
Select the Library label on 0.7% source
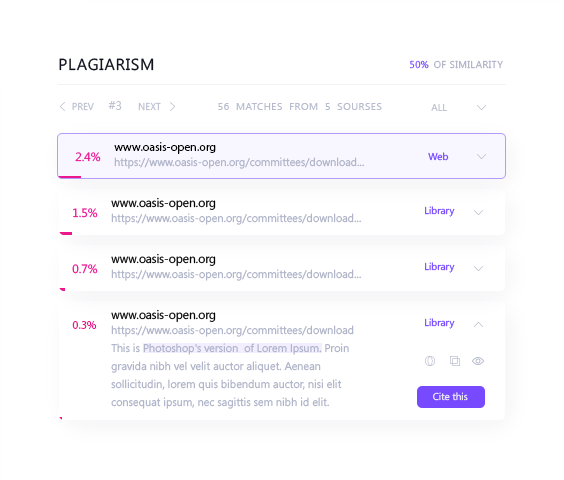[x=439, y=267]
